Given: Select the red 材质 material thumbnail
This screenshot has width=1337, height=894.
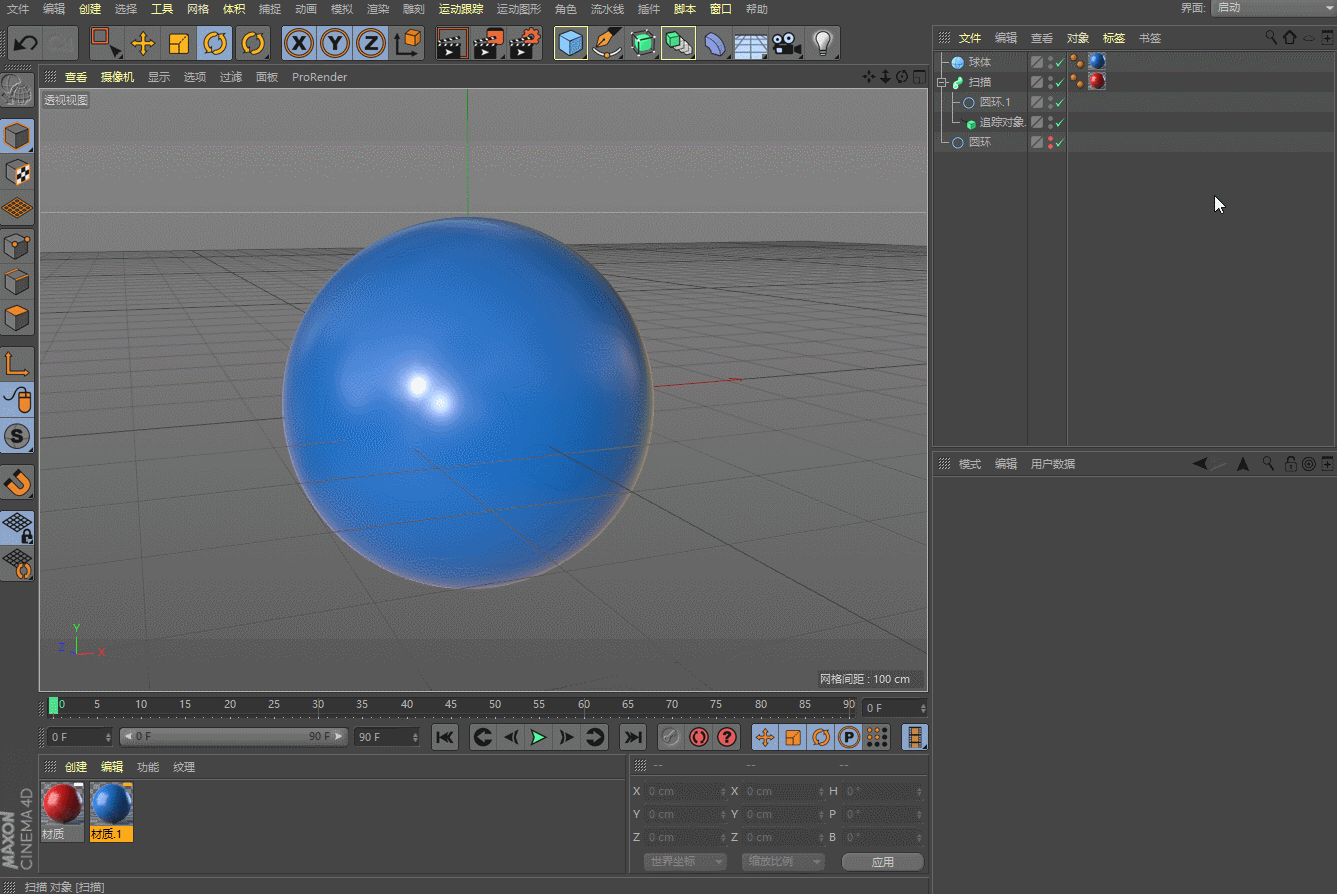Looking at the screenshot, I should click(x=62, y=805).
